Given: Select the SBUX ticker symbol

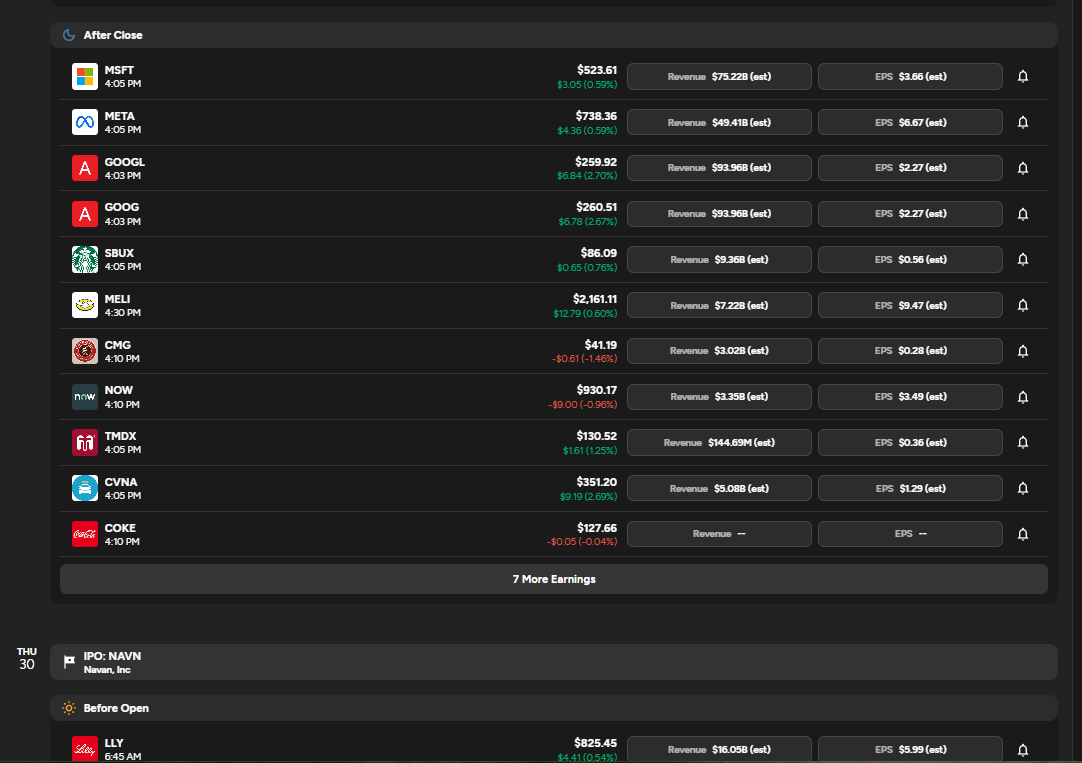Looking at the screenshot, I should tap(119, 253).
